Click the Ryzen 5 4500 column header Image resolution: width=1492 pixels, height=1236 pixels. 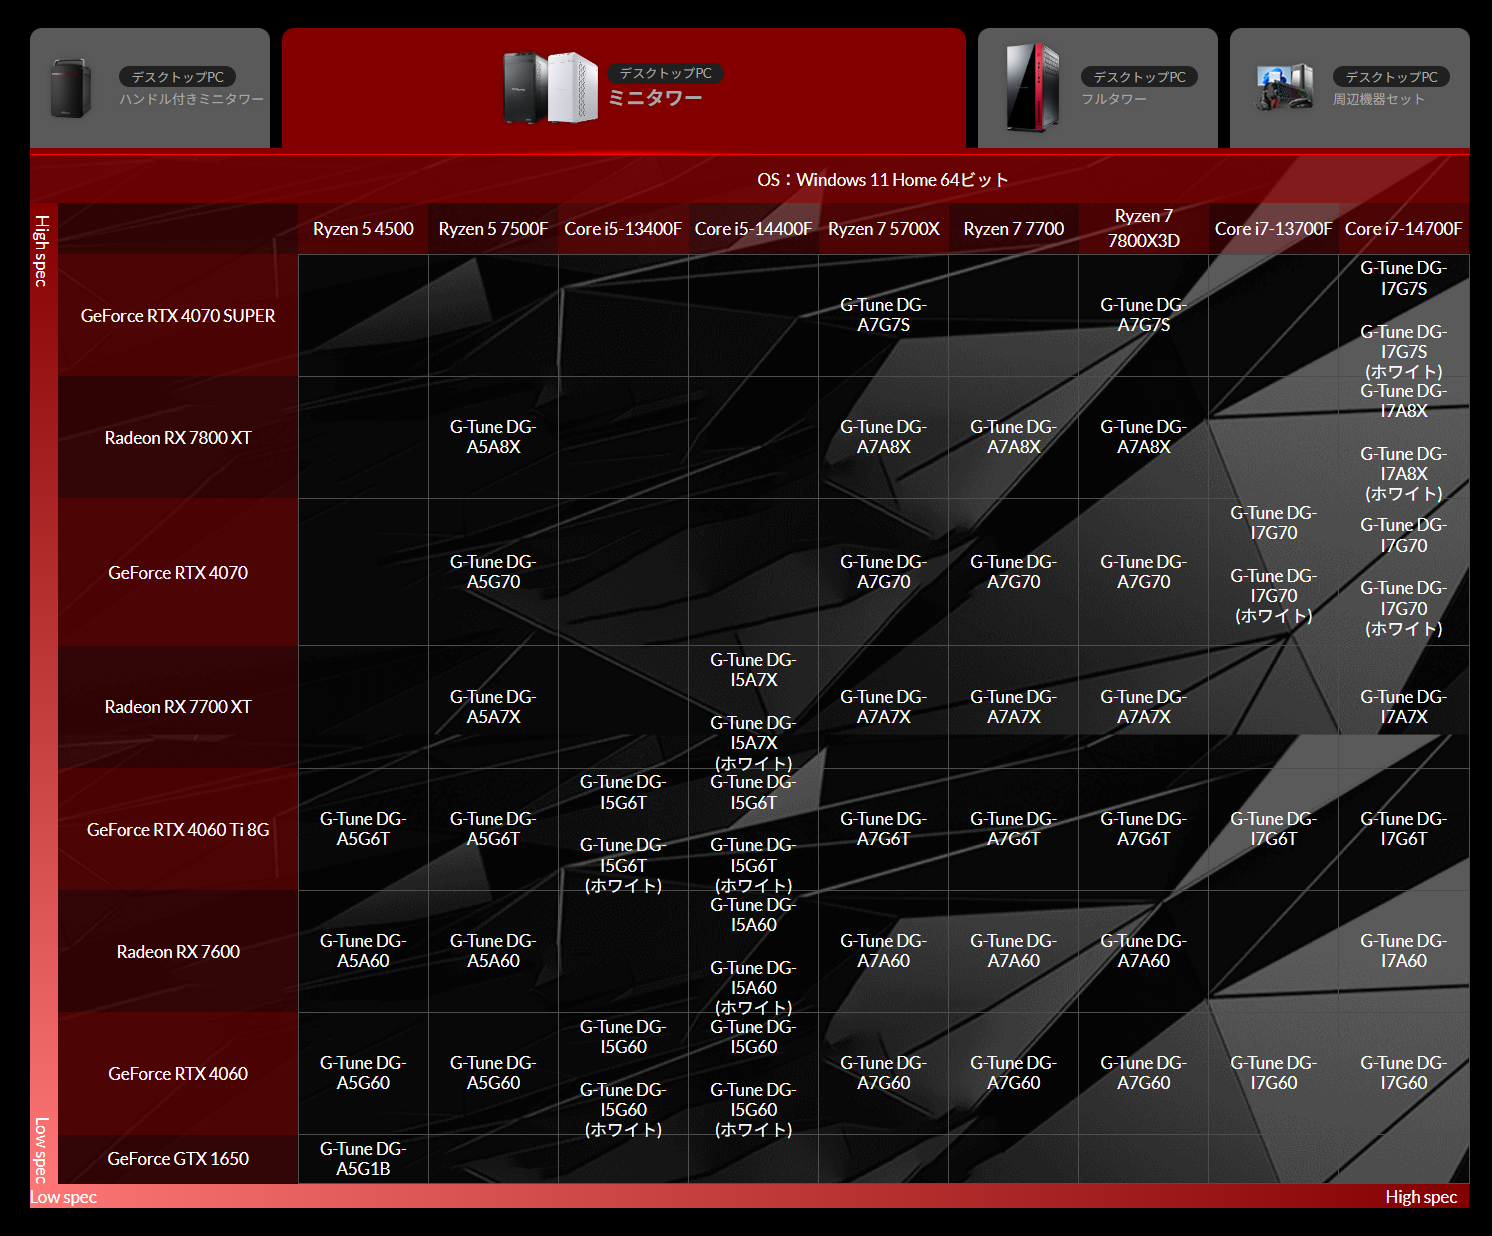(x=364, y=229)
